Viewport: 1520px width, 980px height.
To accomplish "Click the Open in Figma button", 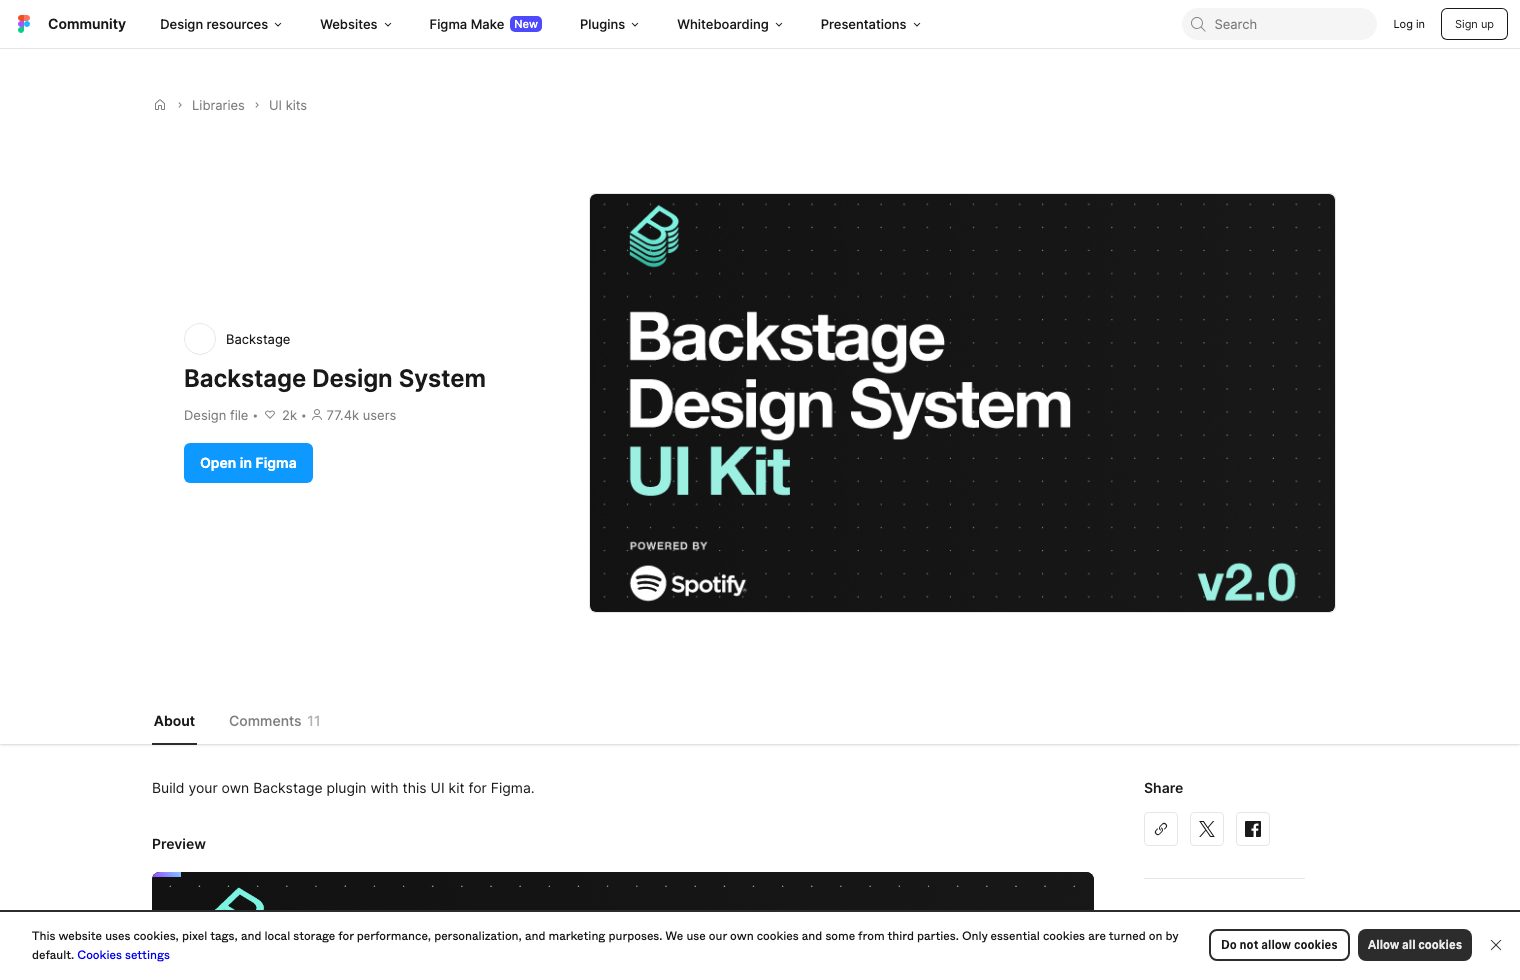I will pos(248,463).
